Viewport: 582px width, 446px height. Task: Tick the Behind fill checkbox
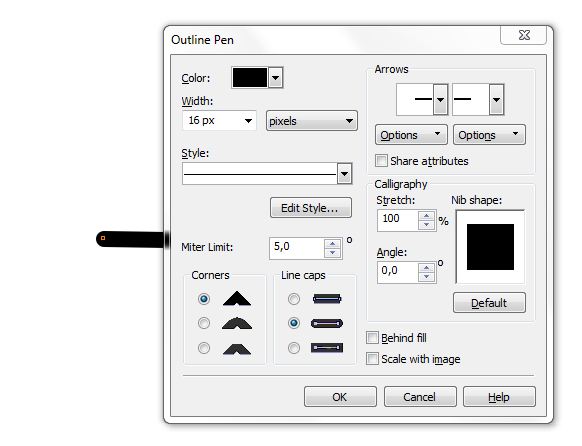pyautogui.click(x=372, y=338)
